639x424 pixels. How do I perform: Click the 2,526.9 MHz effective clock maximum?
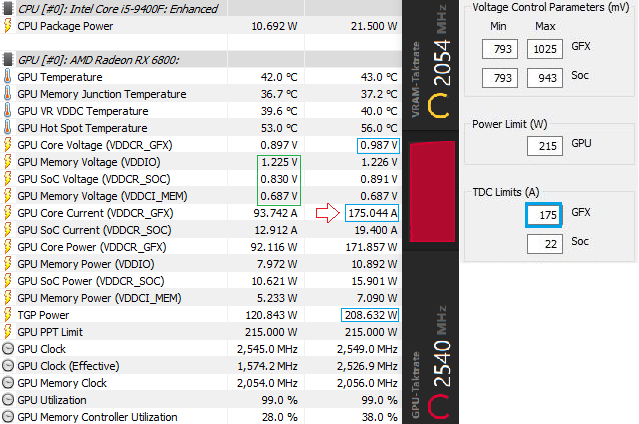(367, 366)
